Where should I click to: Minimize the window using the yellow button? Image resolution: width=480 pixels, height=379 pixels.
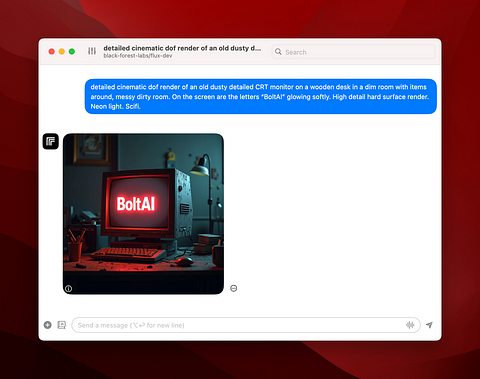pyautogui.click(x=62, y=51)
